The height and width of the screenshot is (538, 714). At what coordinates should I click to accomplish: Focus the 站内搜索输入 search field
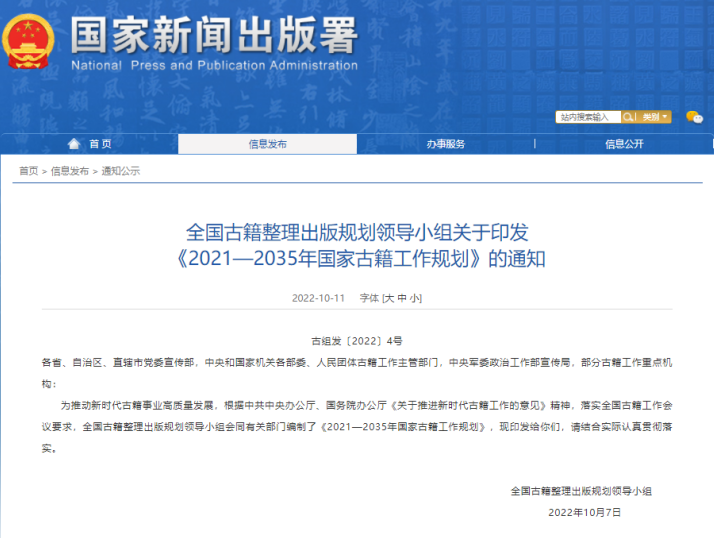[588, 117]
